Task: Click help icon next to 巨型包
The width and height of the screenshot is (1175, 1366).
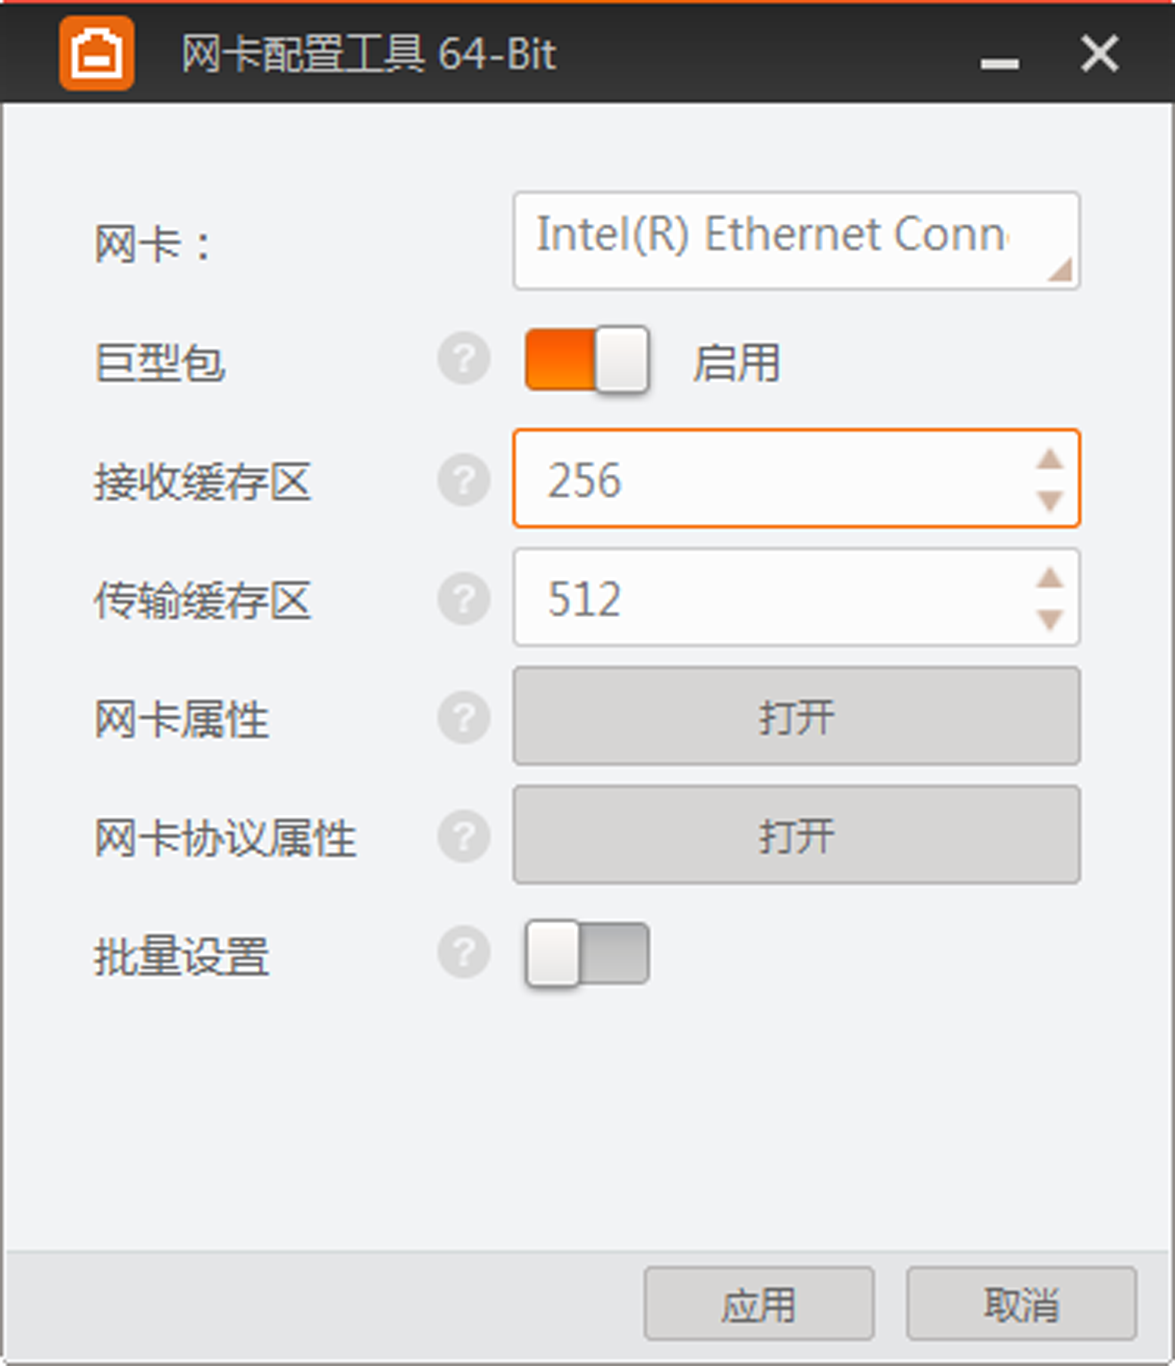Action: point(463,359)
